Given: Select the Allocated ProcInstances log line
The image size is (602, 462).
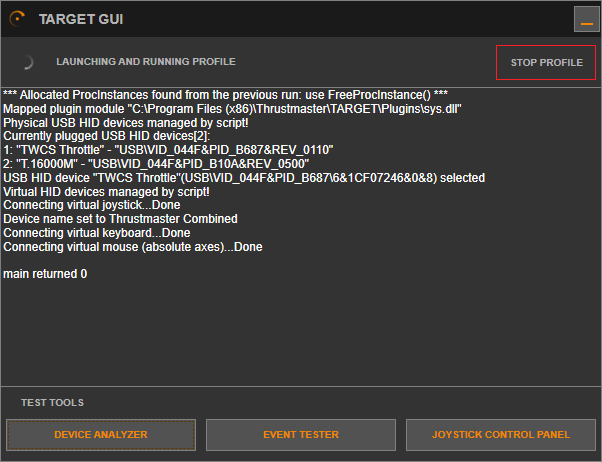Looking at the screenshot, I should pyautogui.click(x=225, y=94).
